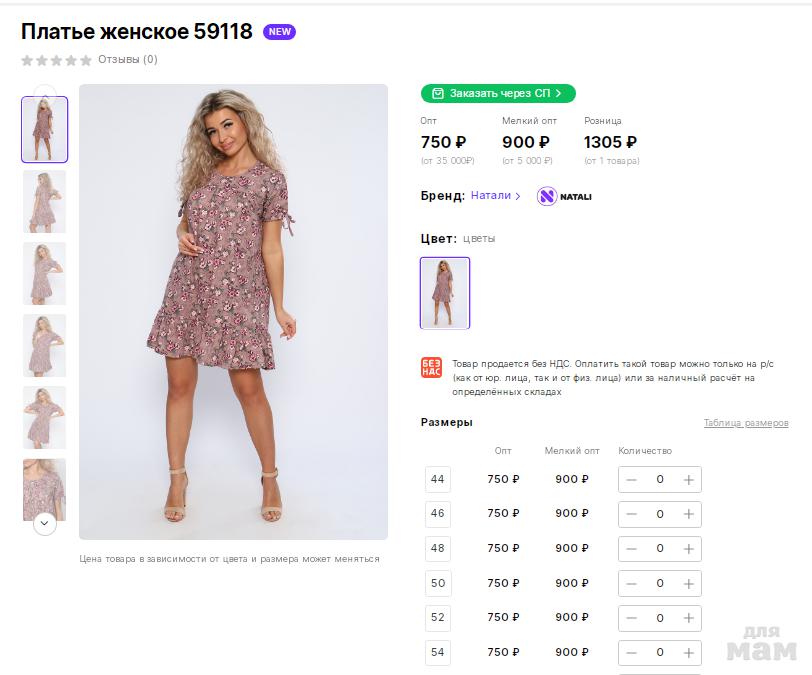Select size 50 box

point(438,583)
